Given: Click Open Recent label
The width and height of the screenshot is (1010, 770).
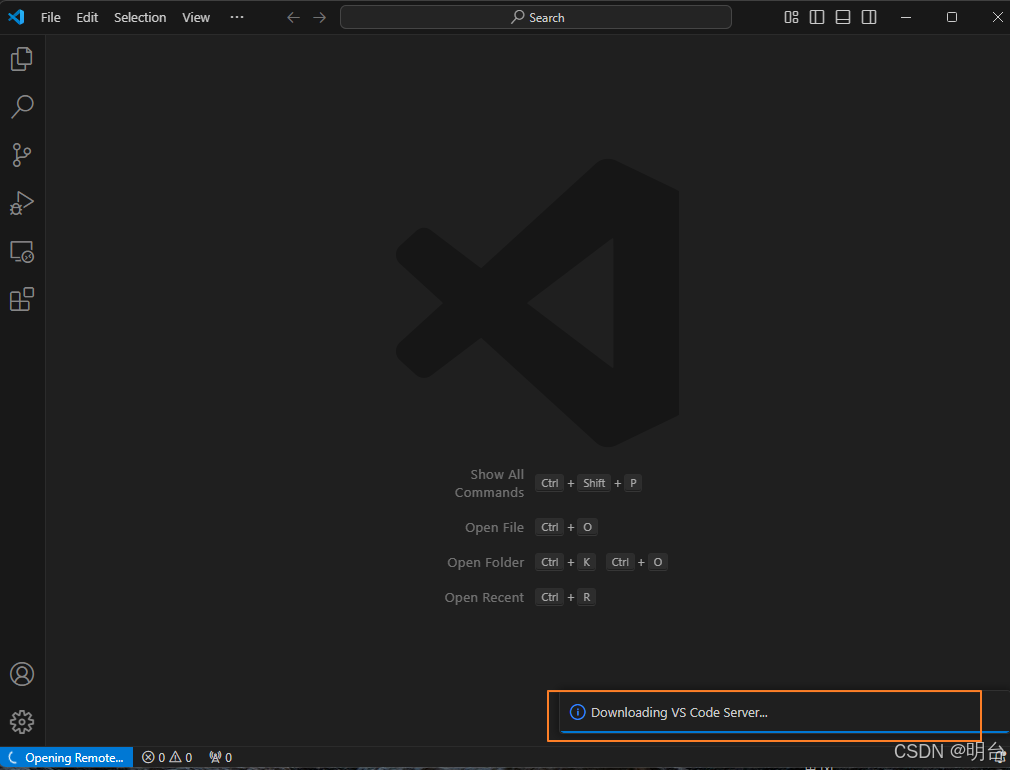Looking at the screenshot, I should tap(484, 597).
